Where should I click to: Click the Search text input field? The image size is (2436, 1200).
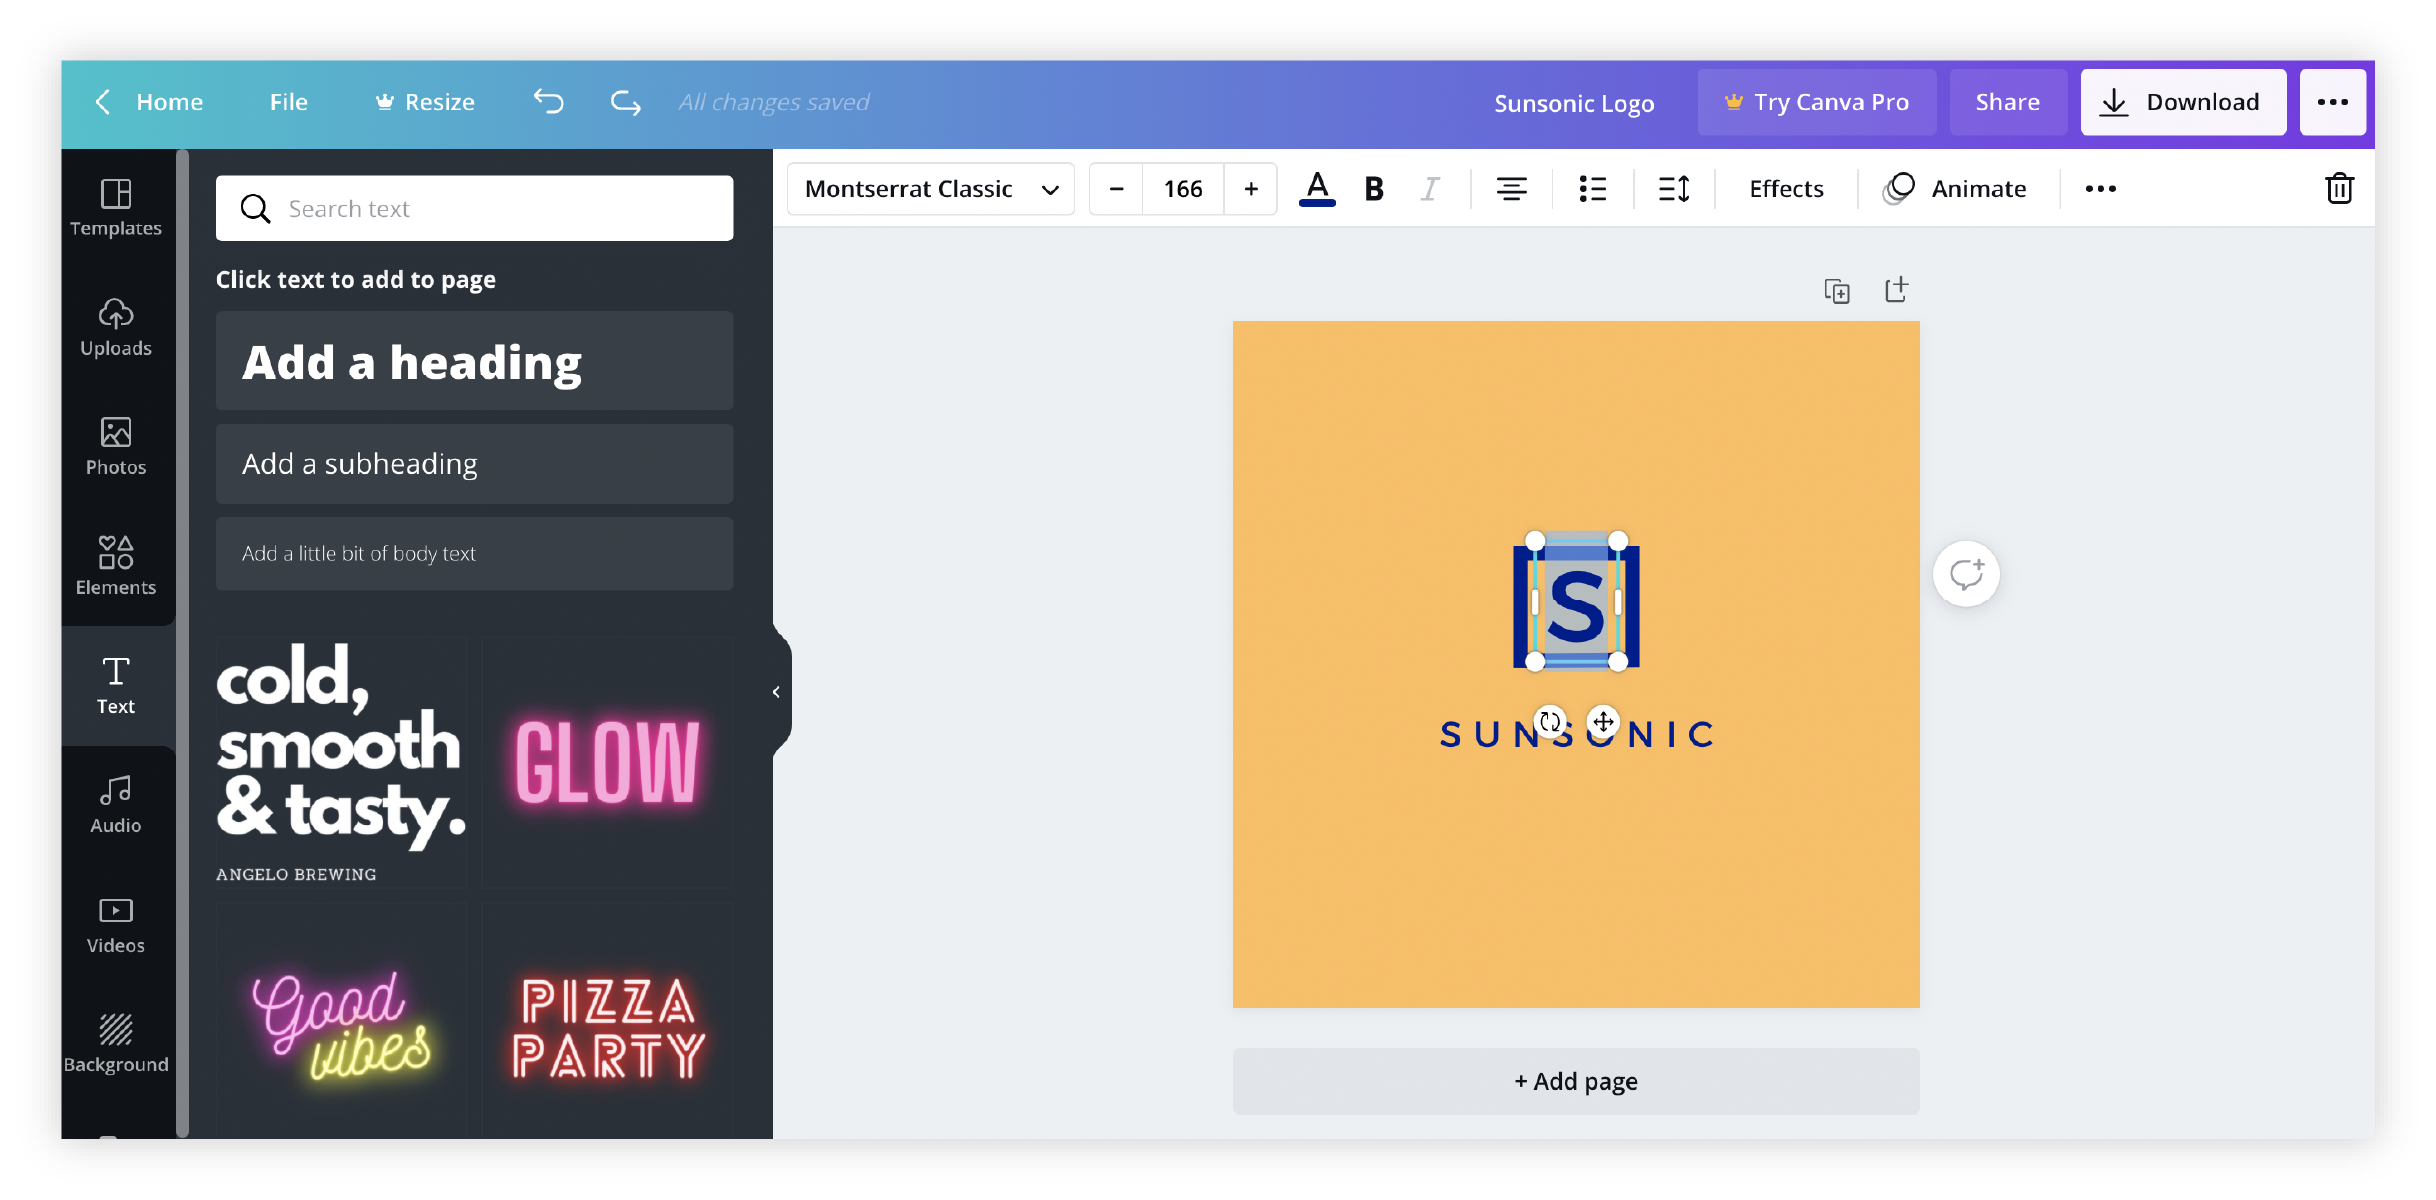(474, 207)
